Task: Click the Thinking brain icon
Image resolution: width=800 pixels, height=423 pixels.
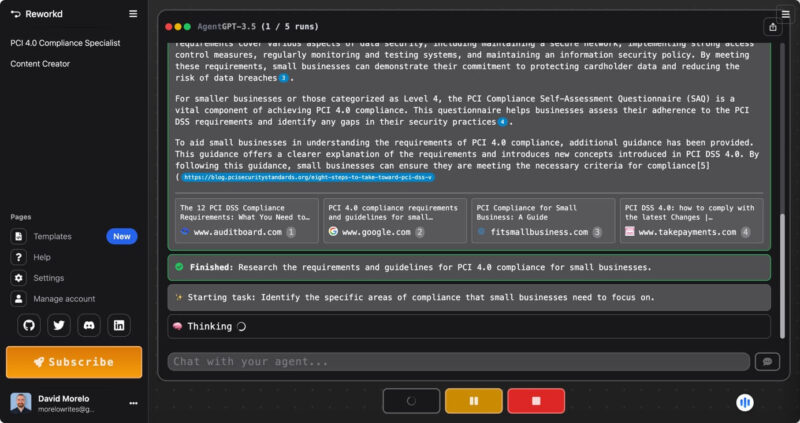Action: pyautogui.click(x=178, y=327)
